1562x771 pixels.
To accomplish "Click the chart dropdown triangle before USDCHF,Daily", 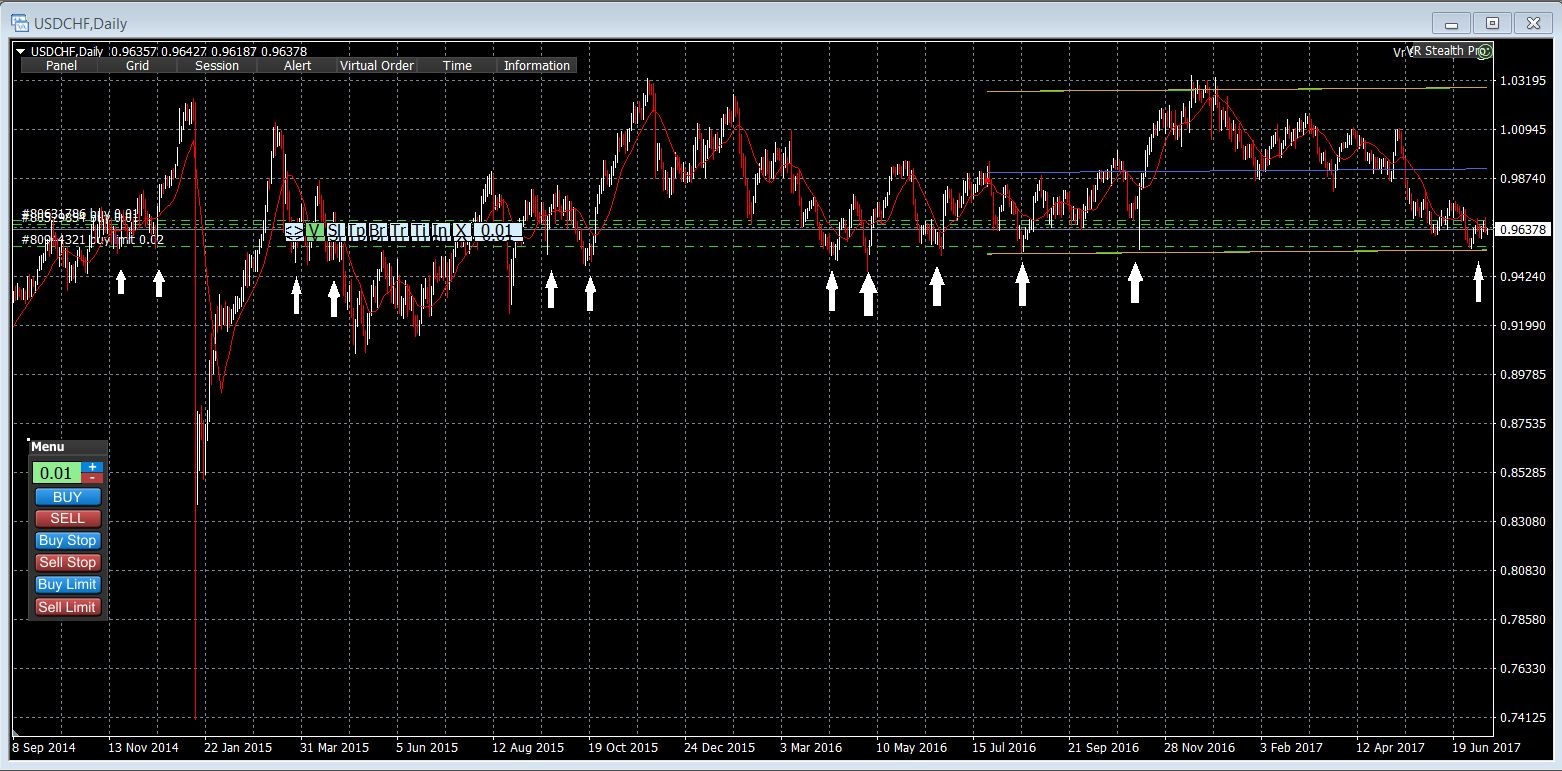I will click(x=20, y=51).
